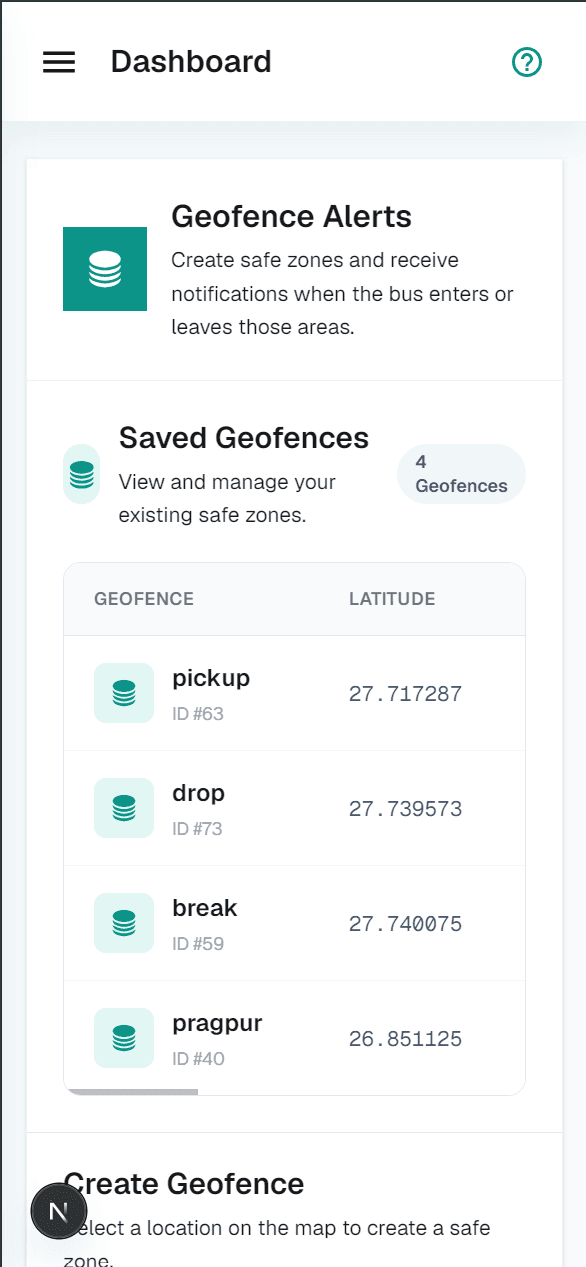
Task: Click the ID #40 label
Action: pos(198,1059)
